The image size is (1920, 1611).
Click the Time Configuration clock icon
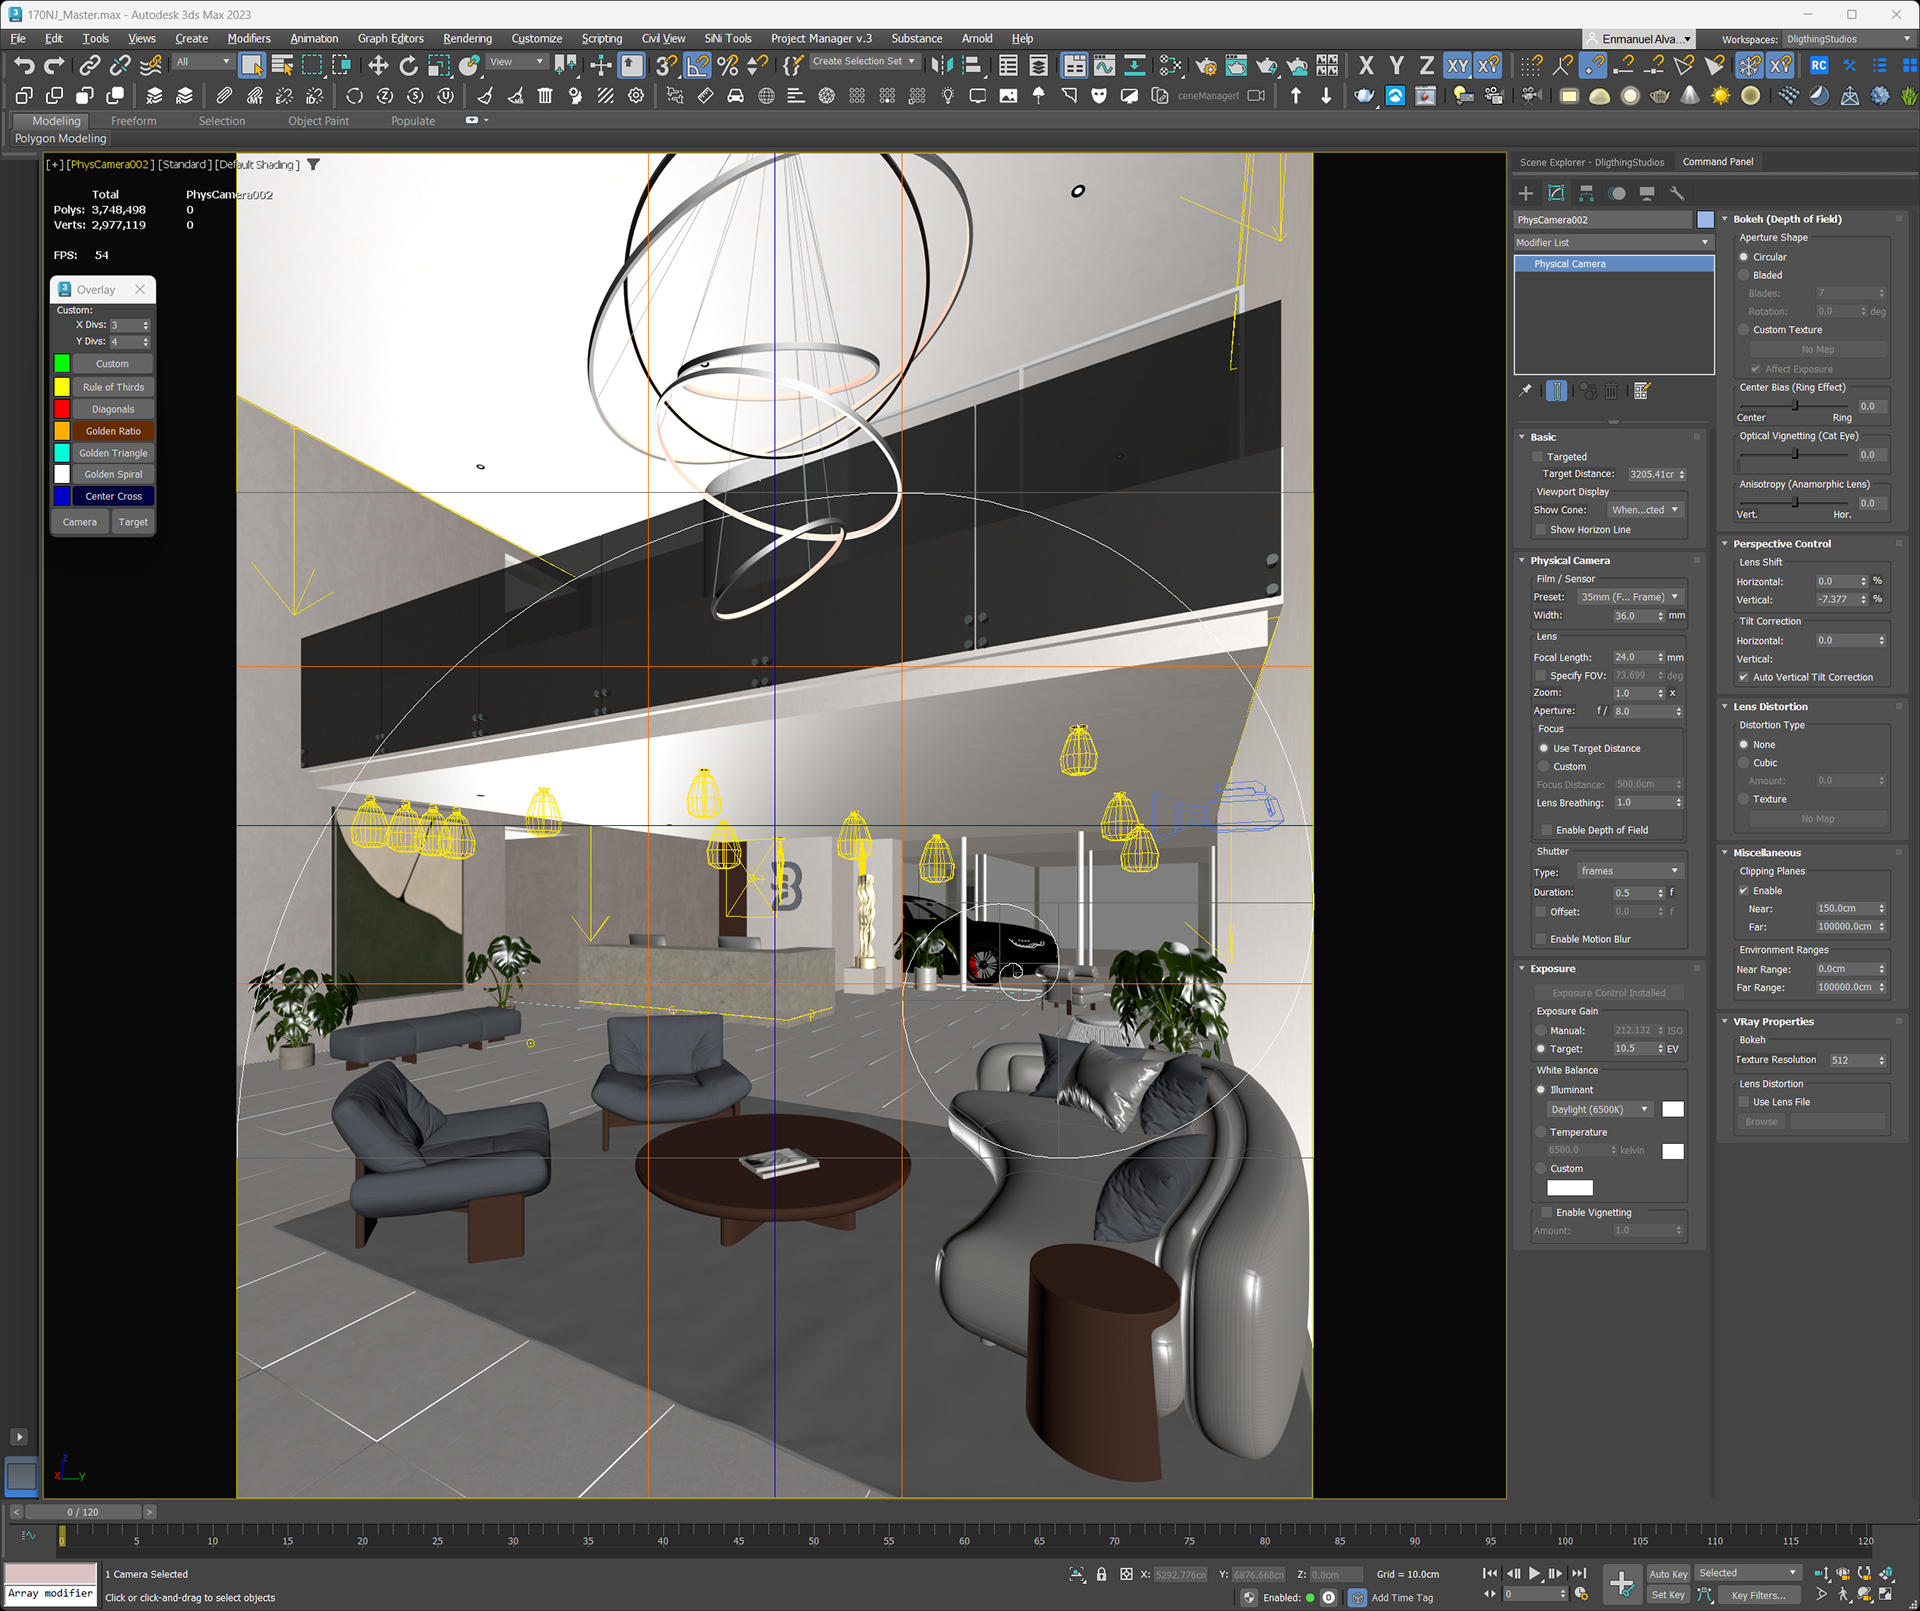pyautogui.click(x=1581, y=1594)
